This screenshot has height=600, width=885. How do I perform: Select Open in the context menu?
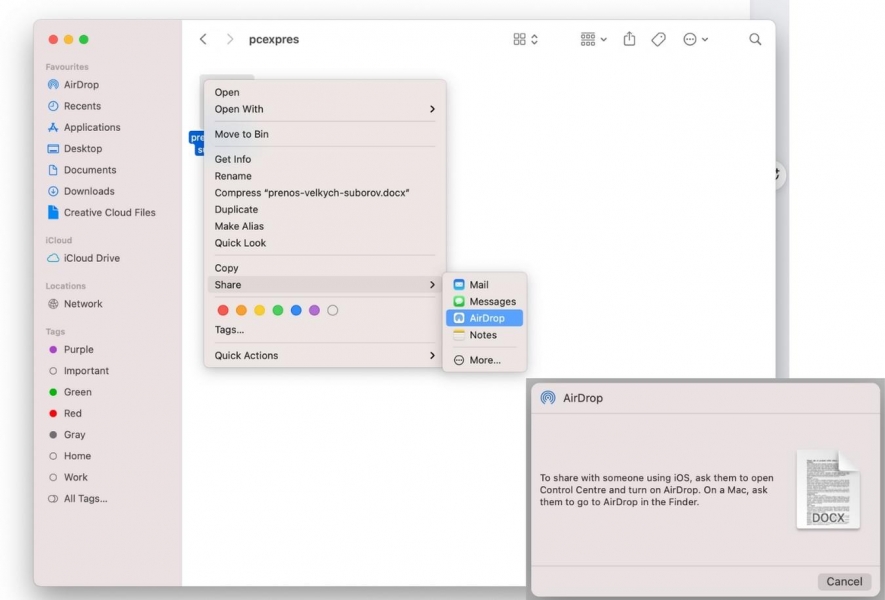[x=325, y=93]
